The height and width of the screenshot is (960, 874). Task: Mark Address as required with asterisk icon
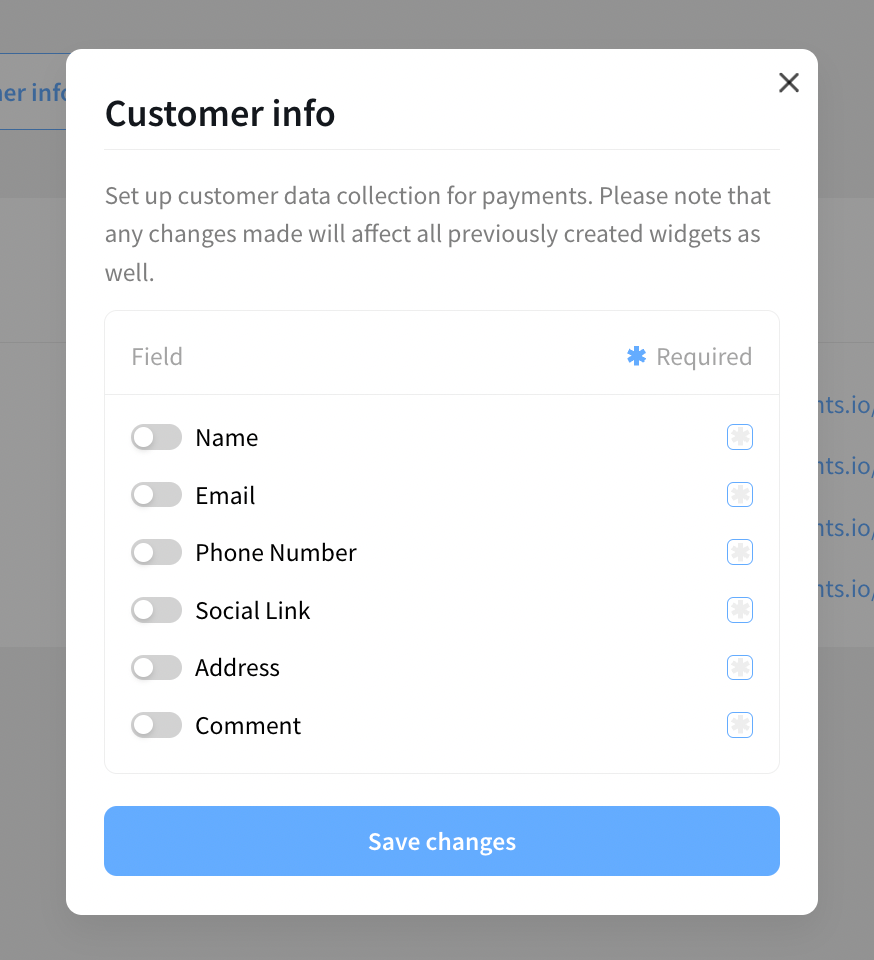(739, 668)
